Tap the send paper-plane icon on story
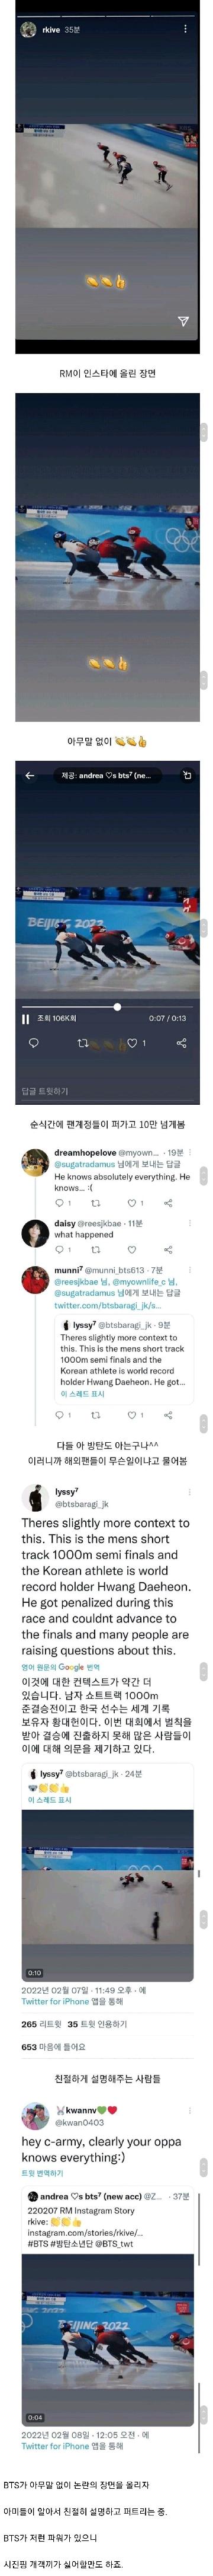Screen dimensions: 213x2576 (x=183, y=321)
